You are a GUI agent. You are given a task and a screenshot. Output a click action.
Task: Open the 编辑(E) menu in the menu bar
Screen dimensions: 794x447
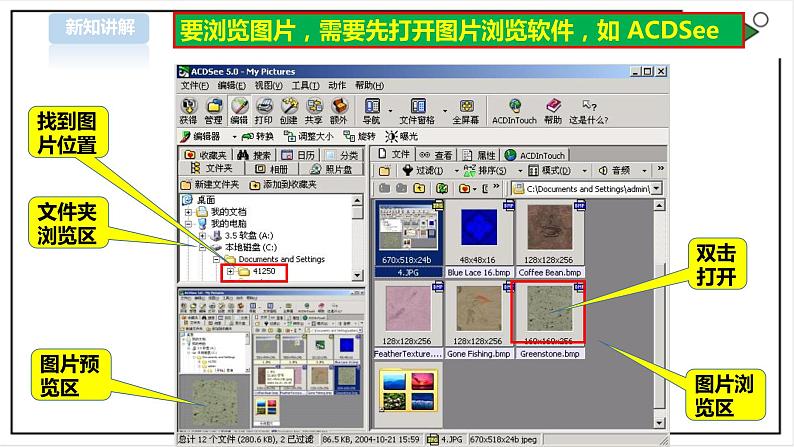click(x=231, y=86)
